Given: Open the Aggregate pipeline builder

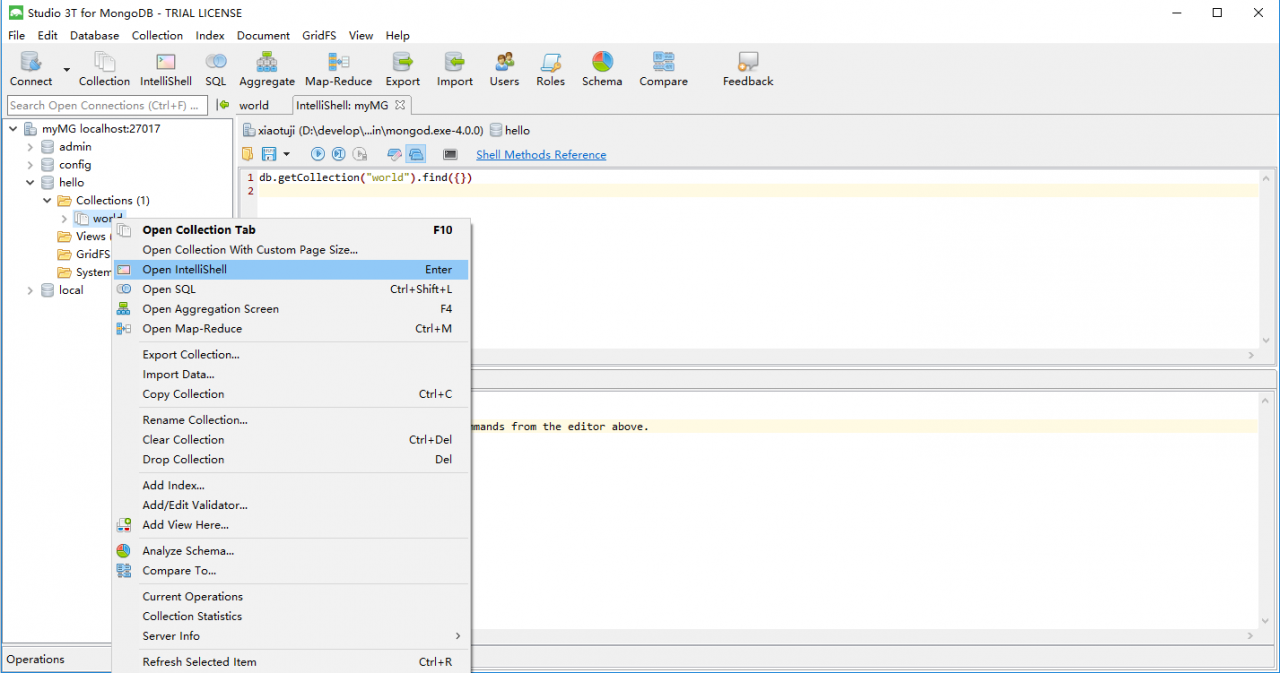Looking at the screenshot, I should coord(266,68).
